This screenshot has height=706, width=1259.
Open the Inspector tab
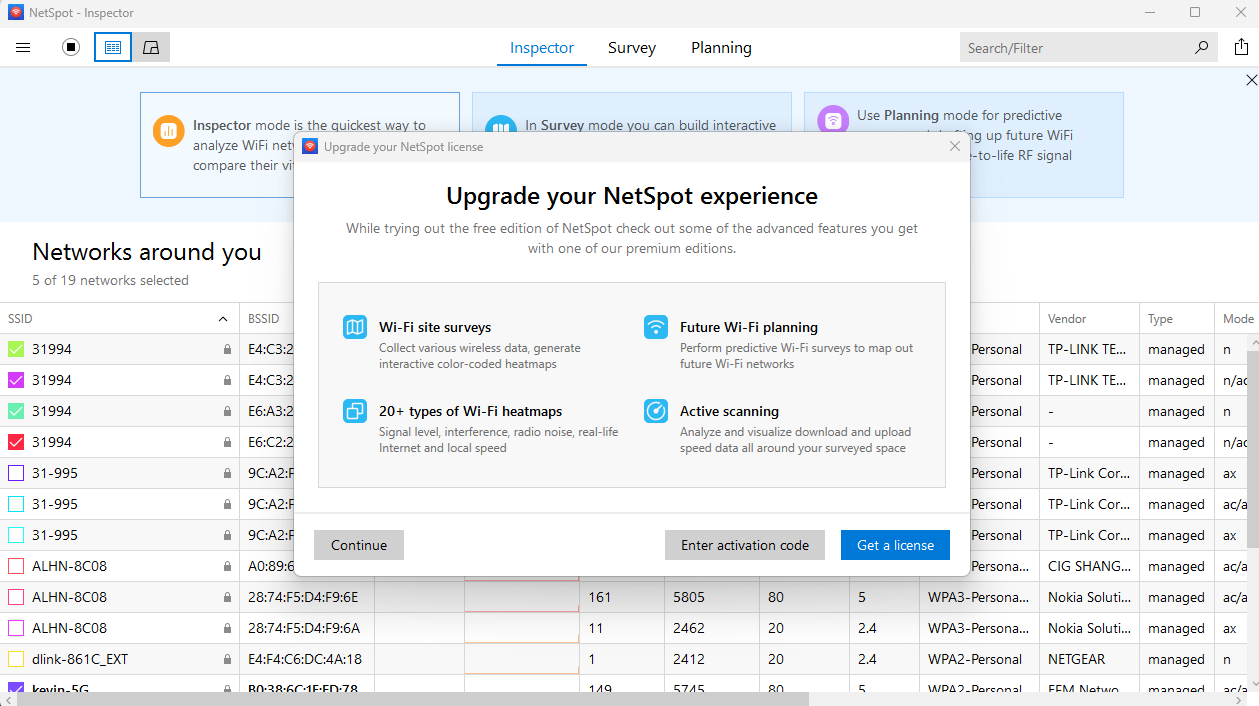pyautogui.click(x=542, y=47)
